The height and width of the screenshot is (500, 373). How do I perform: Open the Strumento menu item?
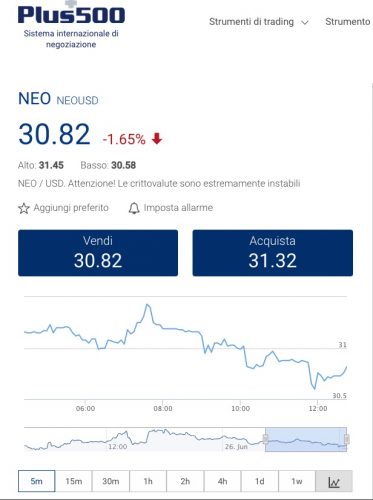click(348, 22)
